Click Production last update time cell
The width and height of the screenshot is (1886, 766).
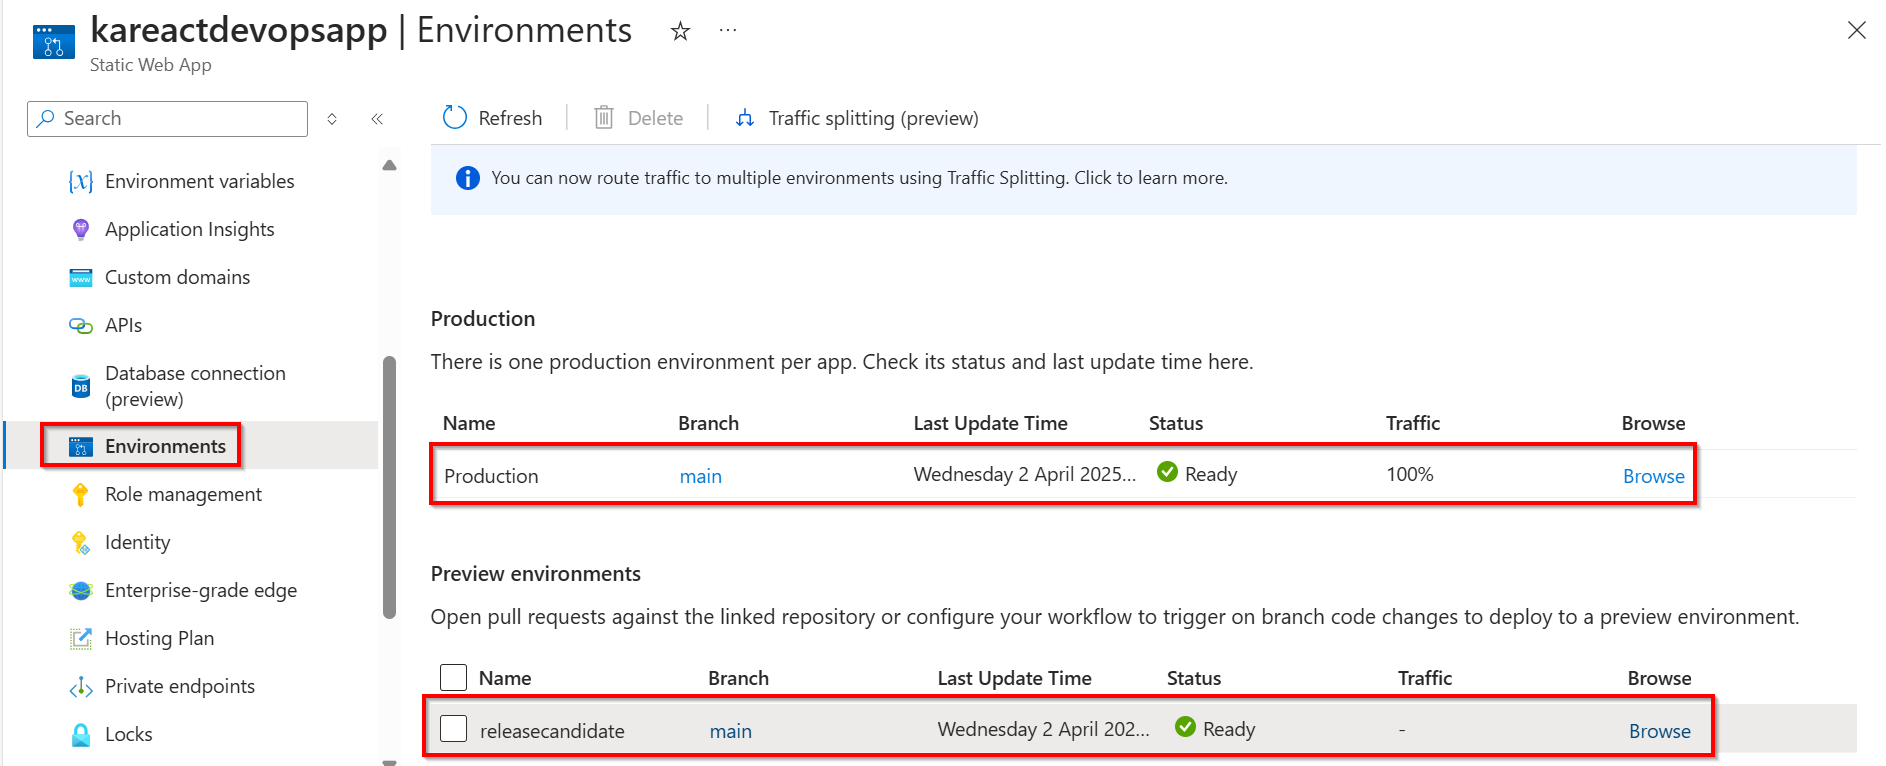1025,474
